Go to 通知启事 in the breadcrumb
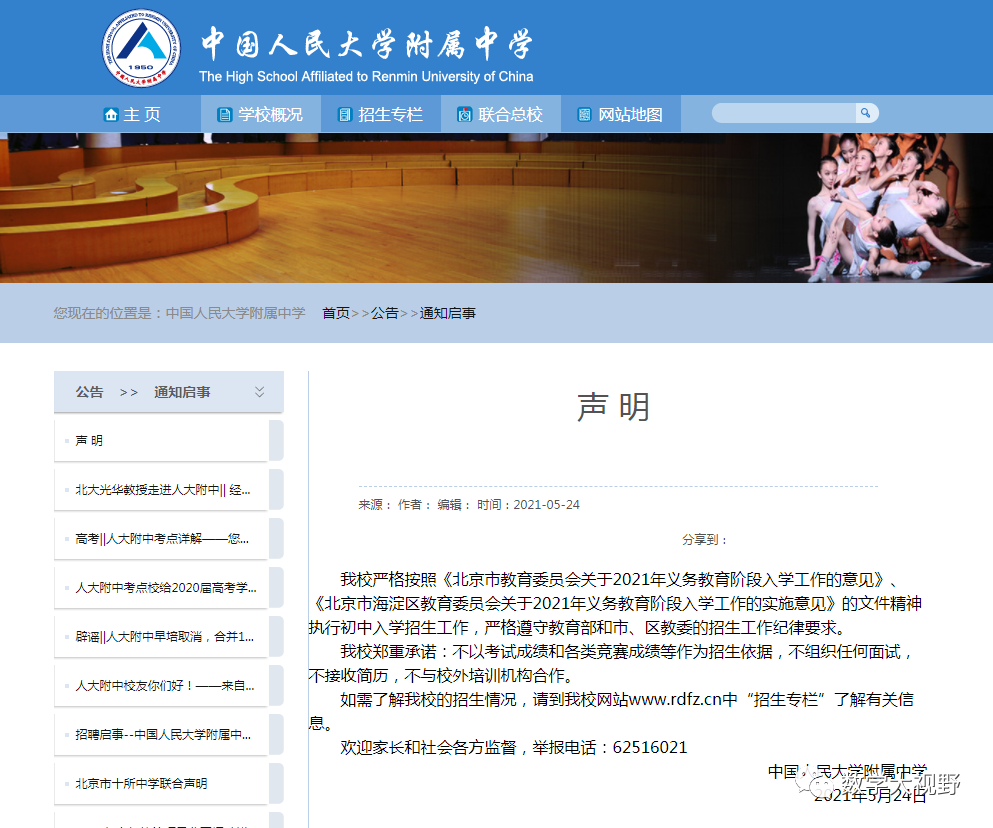The height and width of the screenshot is (828, 993). (447, 313)
